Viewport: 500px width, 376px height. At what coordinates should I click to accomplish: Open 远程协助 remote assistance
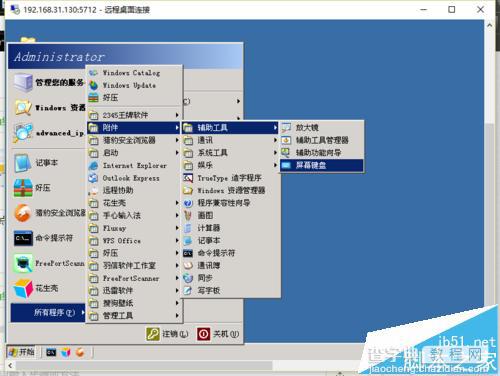134,190
